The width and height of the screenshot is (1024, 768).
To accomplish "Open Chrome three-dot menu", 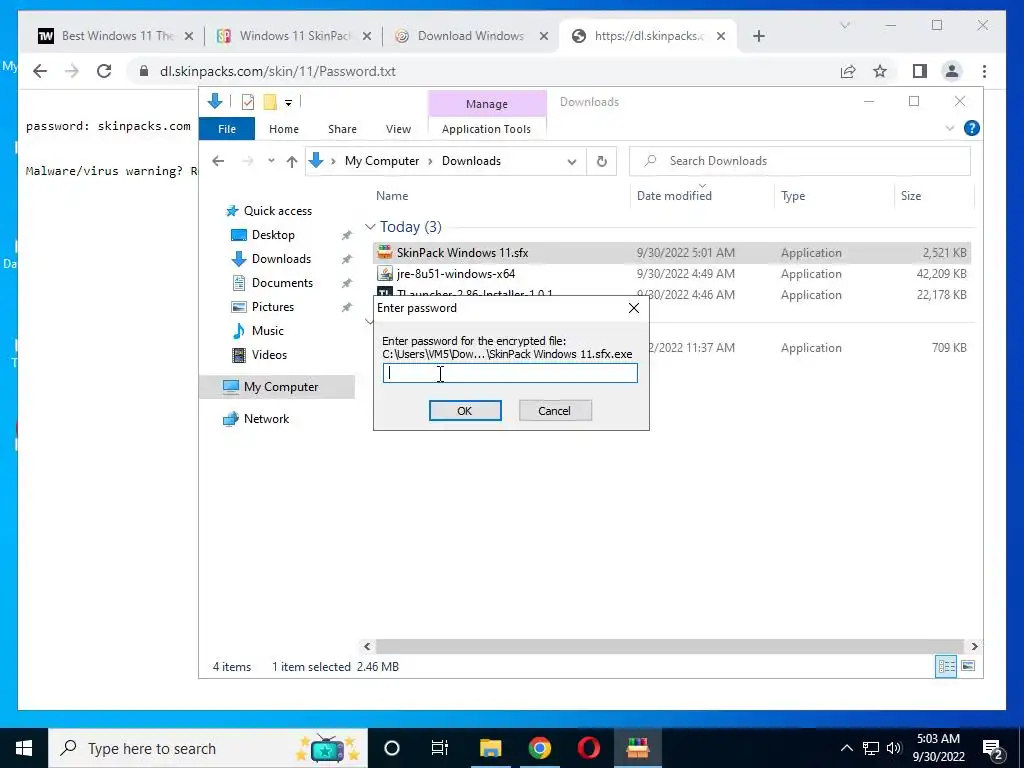I will click(984, 71).
